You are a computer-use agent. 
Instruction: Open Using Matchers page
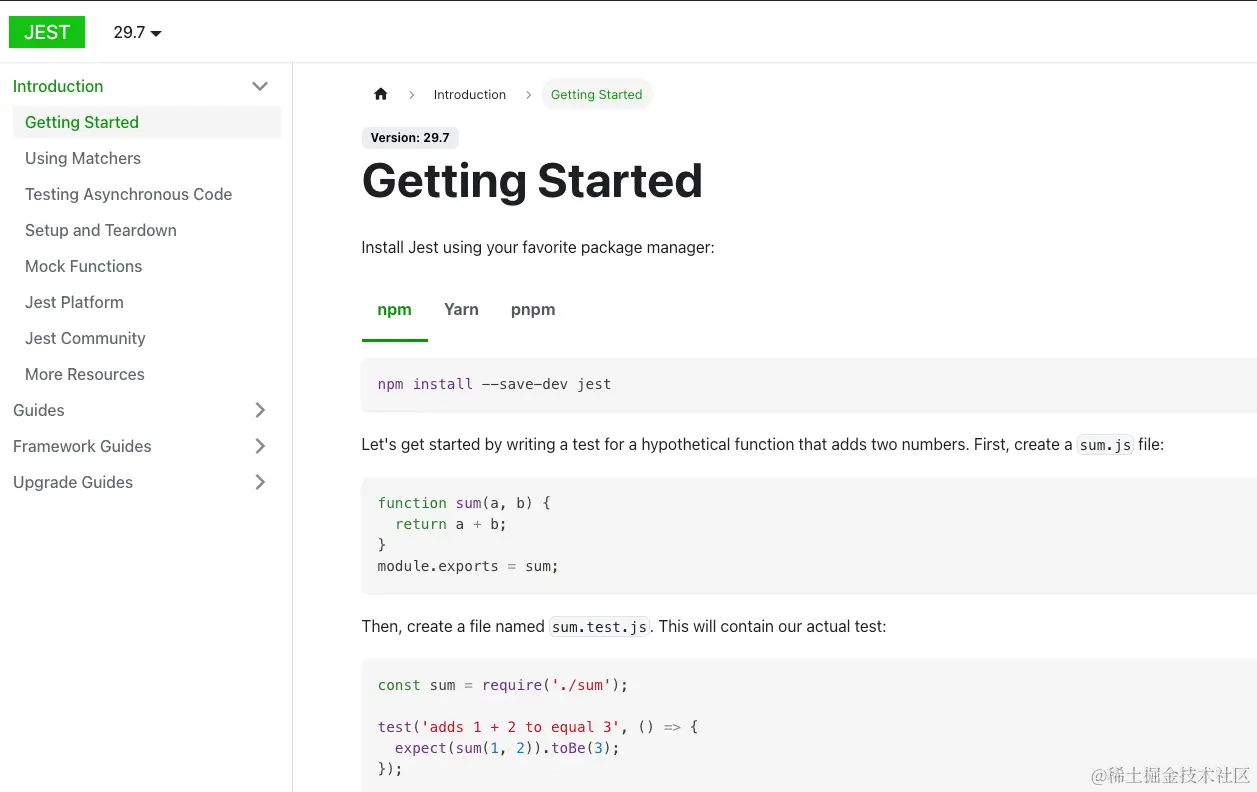click(83, 158)
